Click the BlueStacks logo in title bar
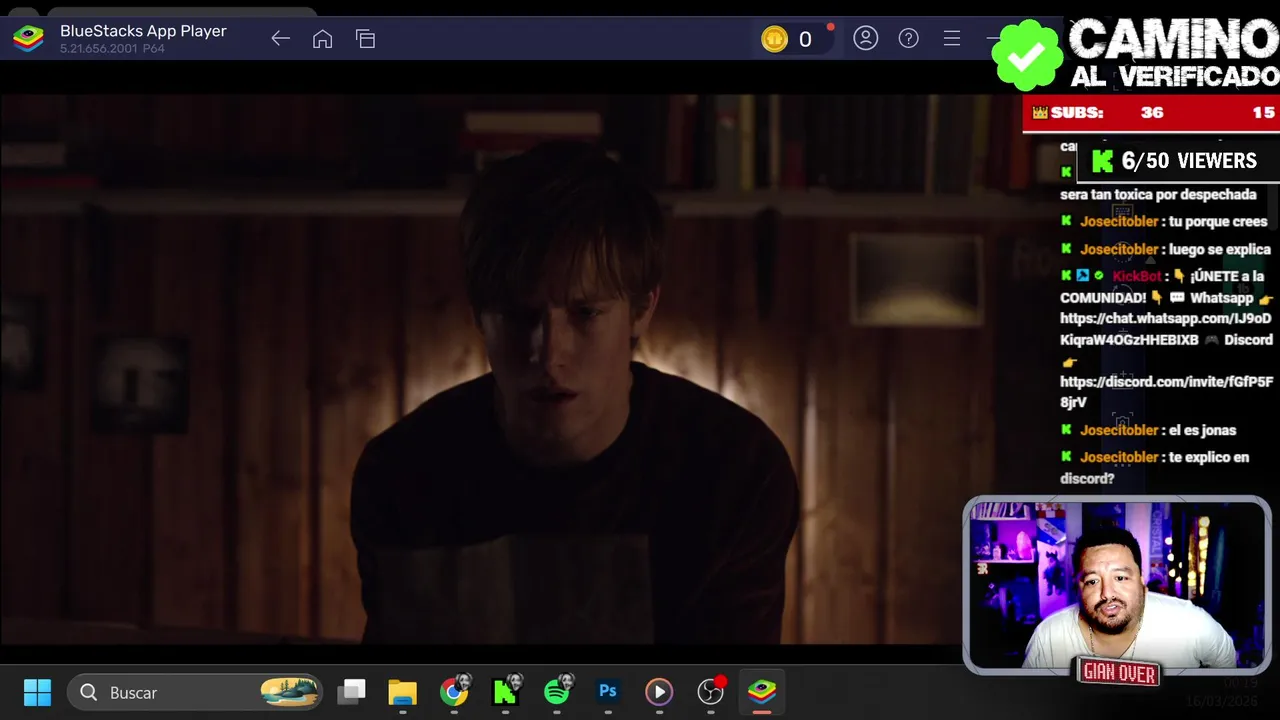The image size is (1280, 720). pos(28,39)
